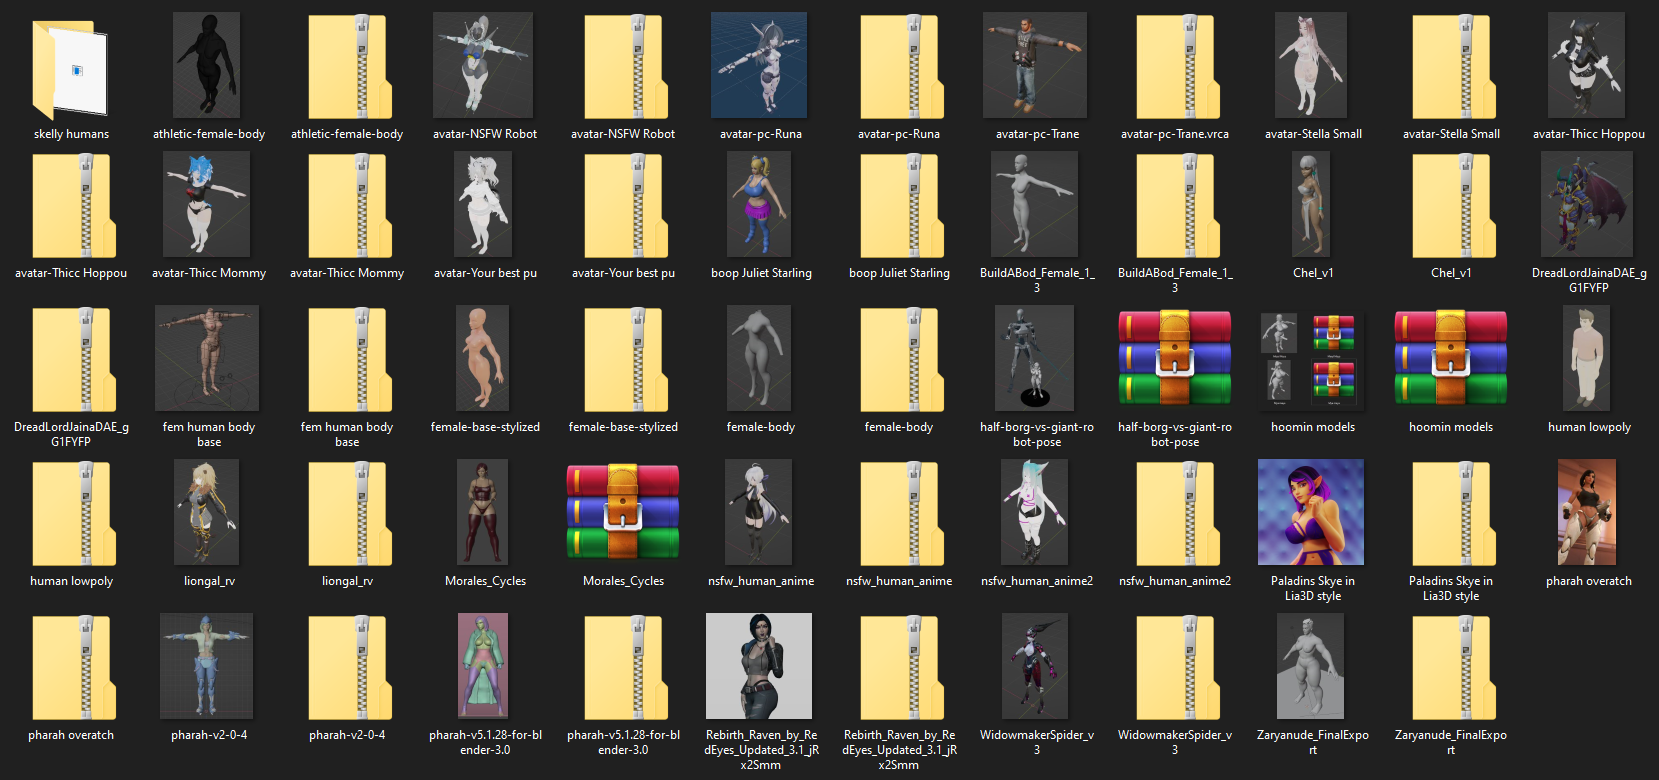
Task: Open the hoomin models folder thumbnail
Action: tap(1311, 359)
